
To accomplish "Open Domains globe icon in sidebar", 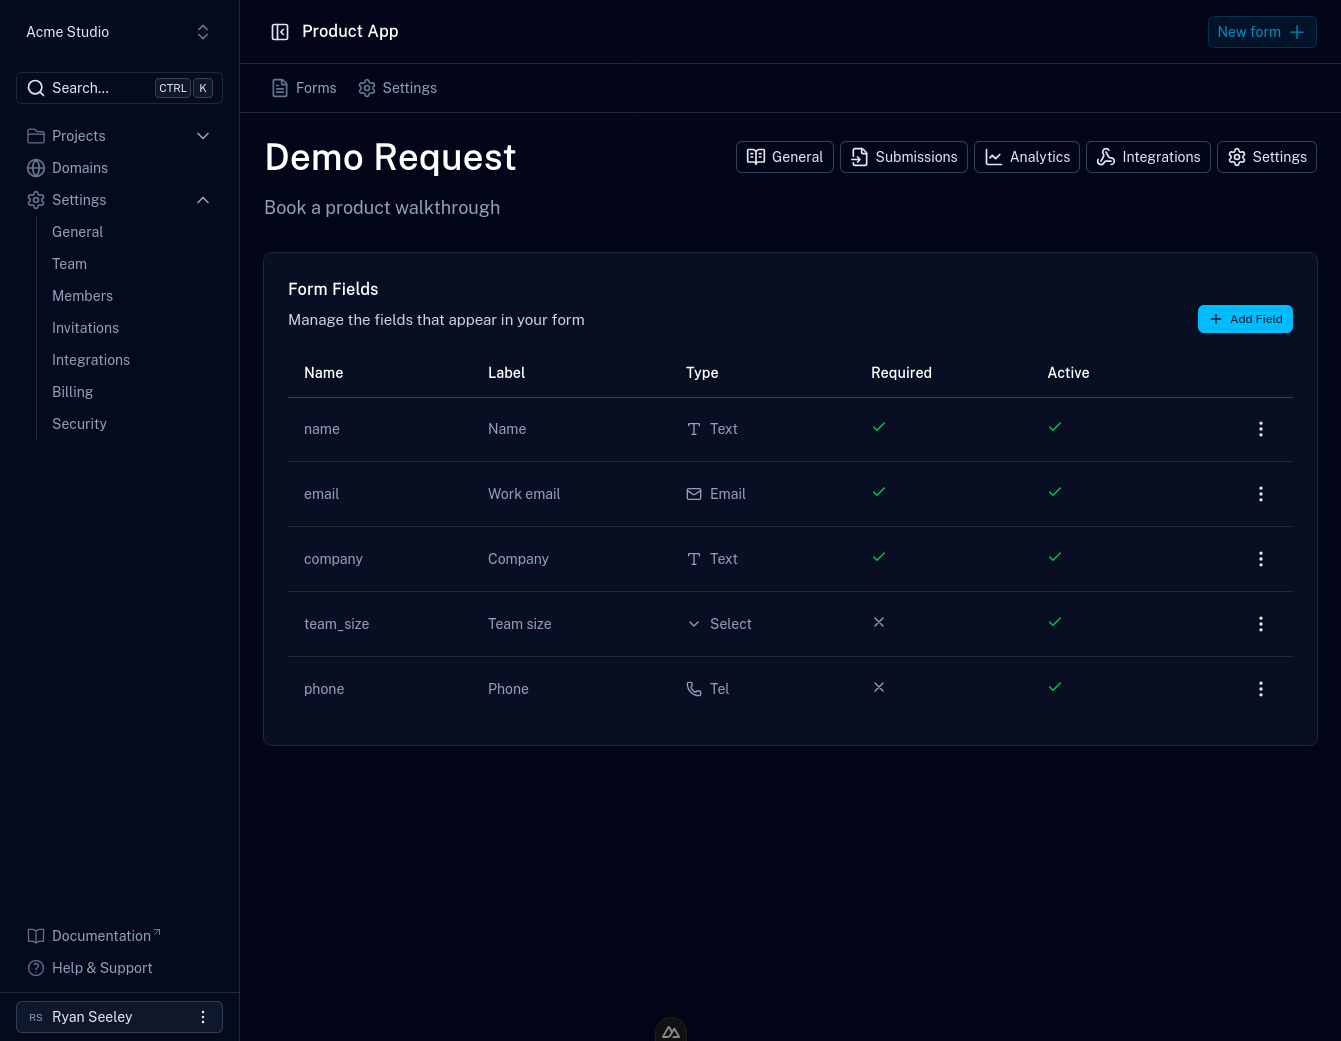I will pos(36,168).
